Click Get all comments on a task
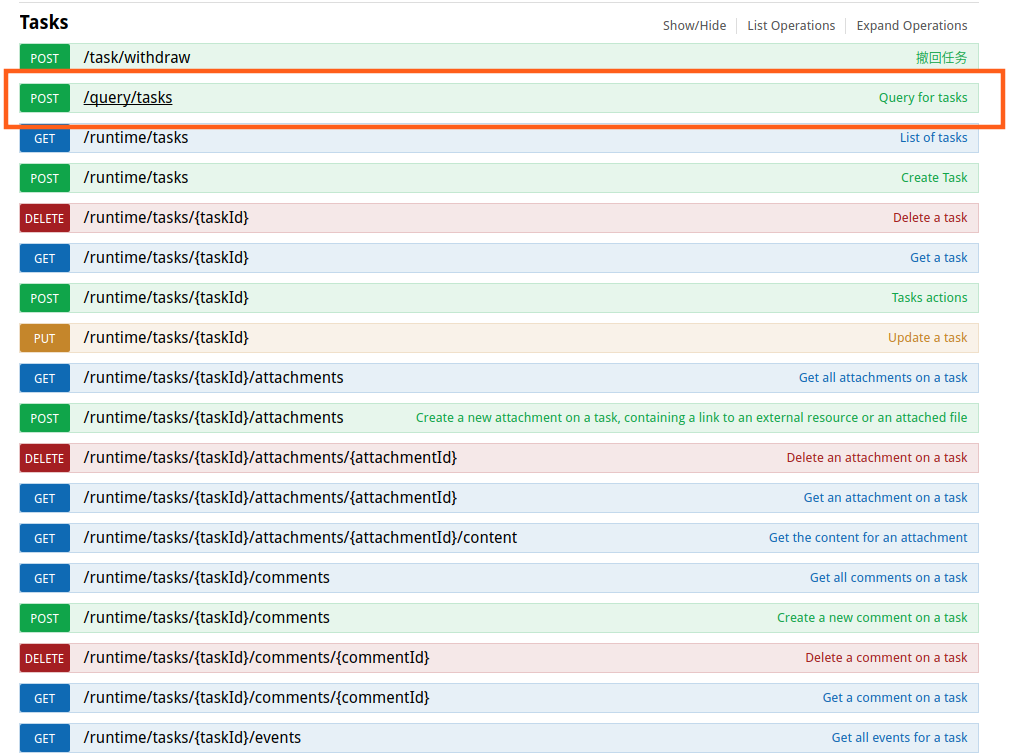Image resolution: width=1019 pixels, height=755 pixels. pos(888,578)
